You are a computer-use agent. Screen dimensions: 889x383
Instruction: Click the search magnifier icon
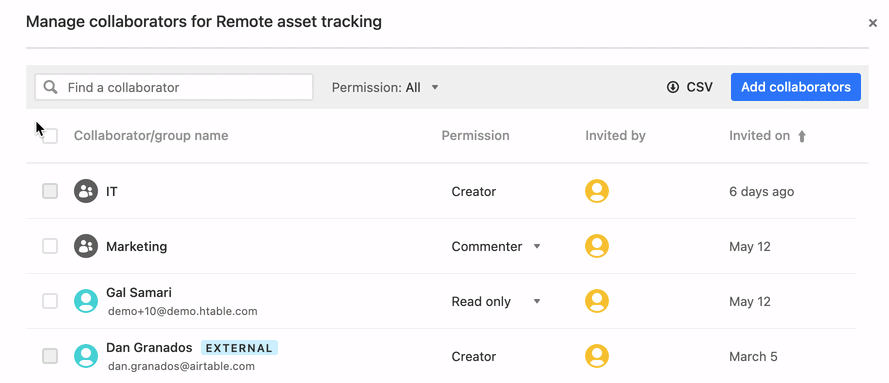tap(50, 87)
